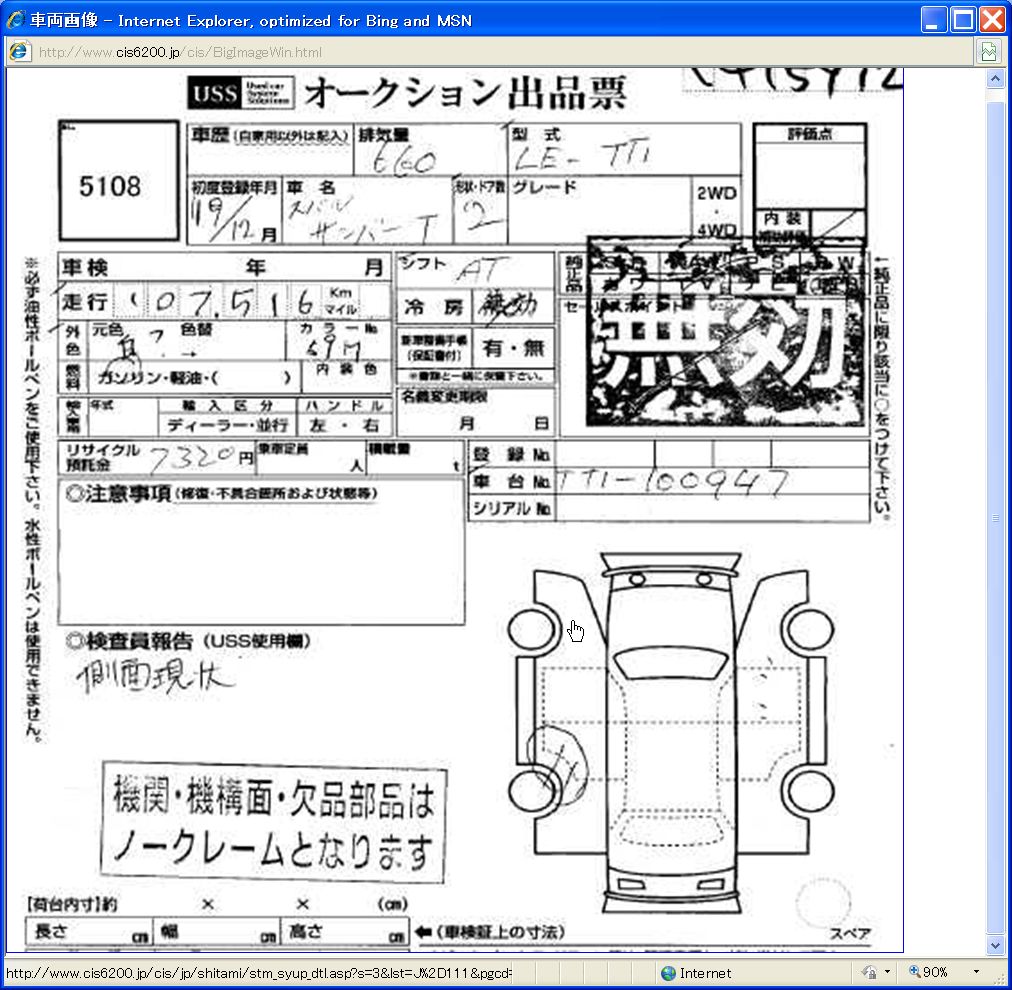Click the page icon beside the address URL
The height and width of the screenshot is (990, 1012).
pos(18,52)
